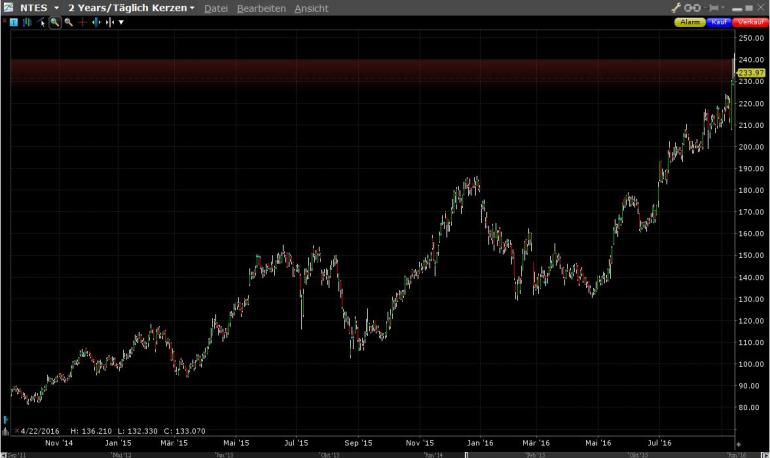Image resolution: width=770 pixels, height=458 pixels.
Task: Expand the toolbar overflow triangle
Action: [x=121, y=23]
